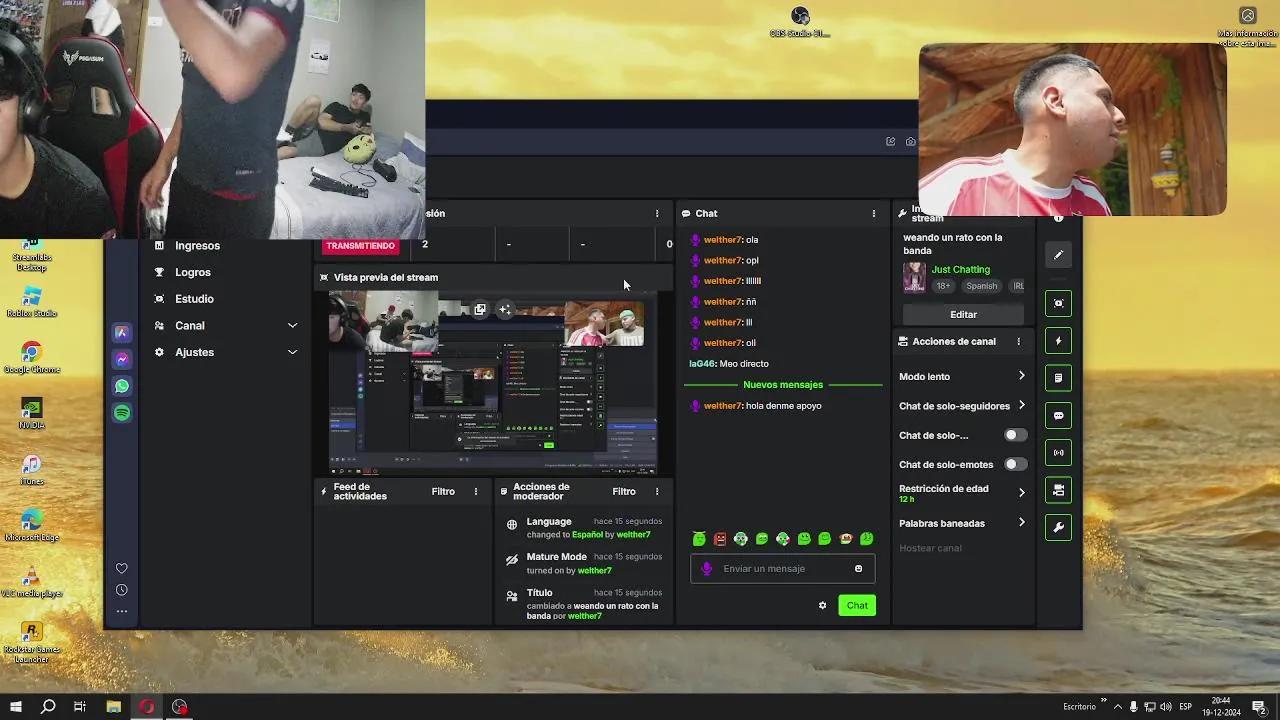1280x720 pixels.
Task: Click the raid signal quick action icon
Action: pos(1058,452)
